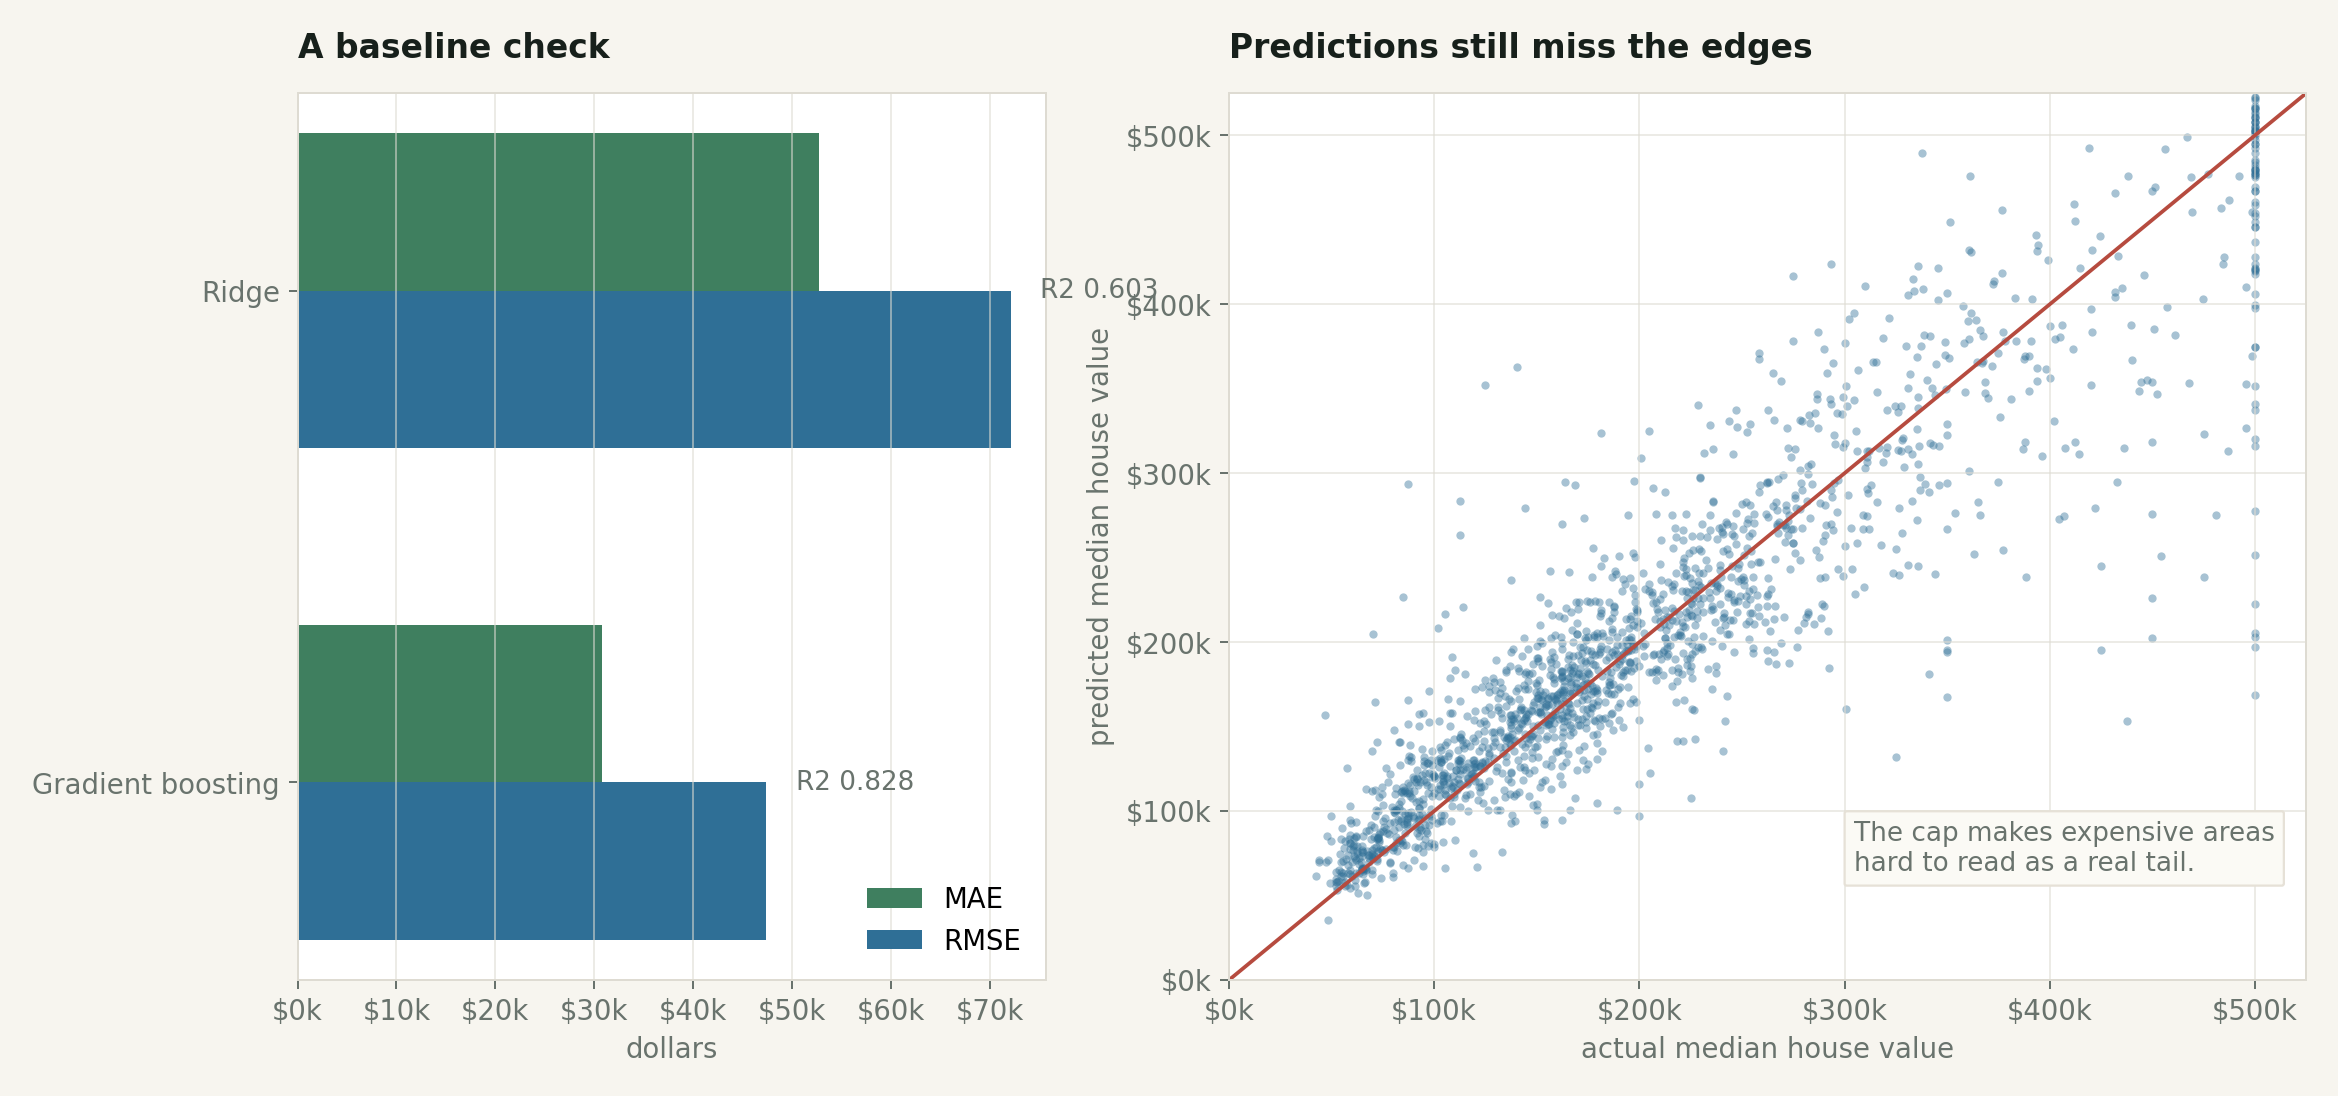Select the note about the cap and expensive areas
This screenshot has height=1096, width=2338.
pos(2063,847)
